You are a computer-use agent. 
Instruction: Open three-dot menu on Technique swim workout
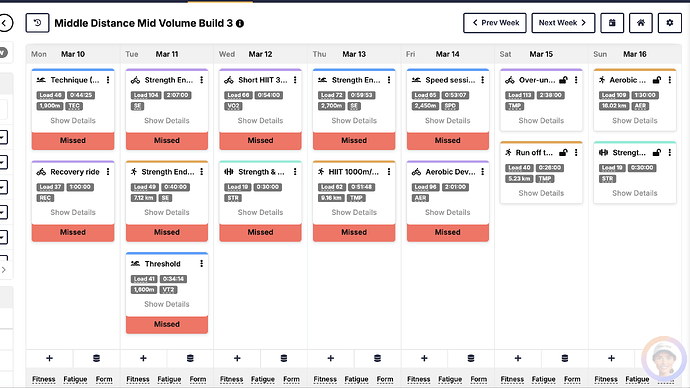click(x=108, y=80)
